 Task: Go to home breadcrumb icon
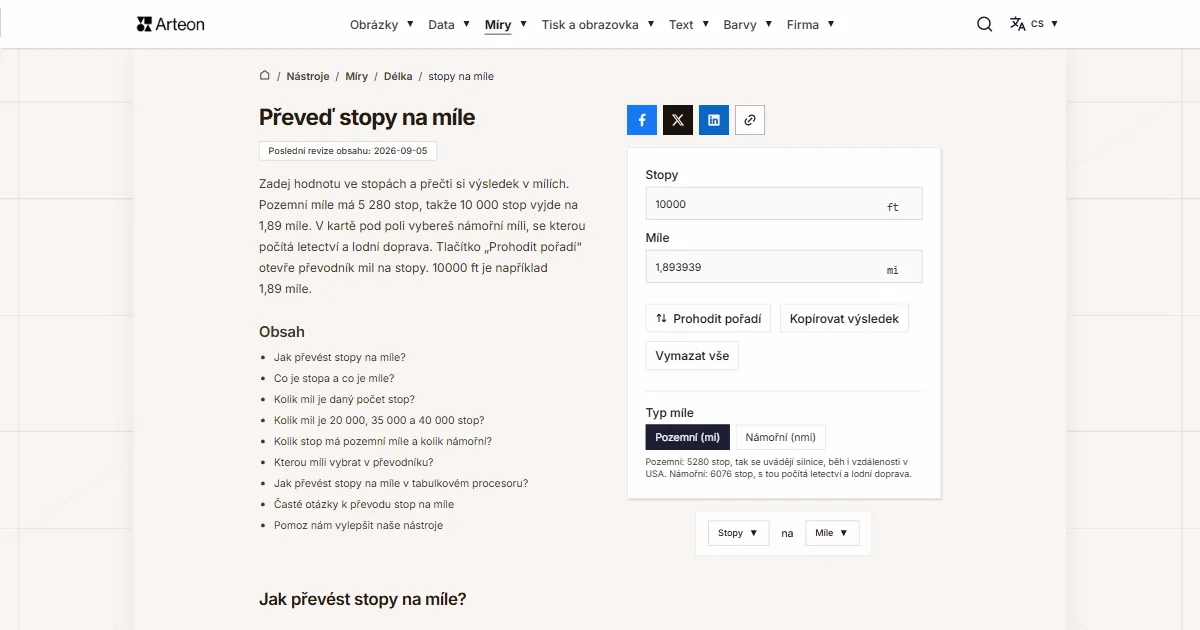(265, 76)
